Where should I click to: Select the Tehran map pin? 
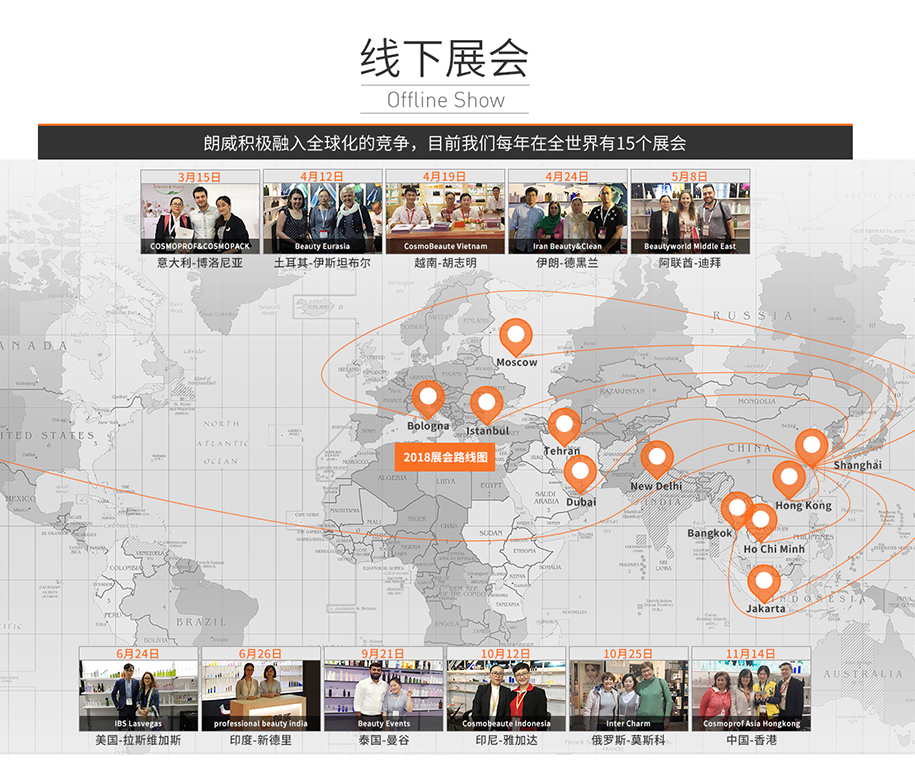[x=564, y=426]
